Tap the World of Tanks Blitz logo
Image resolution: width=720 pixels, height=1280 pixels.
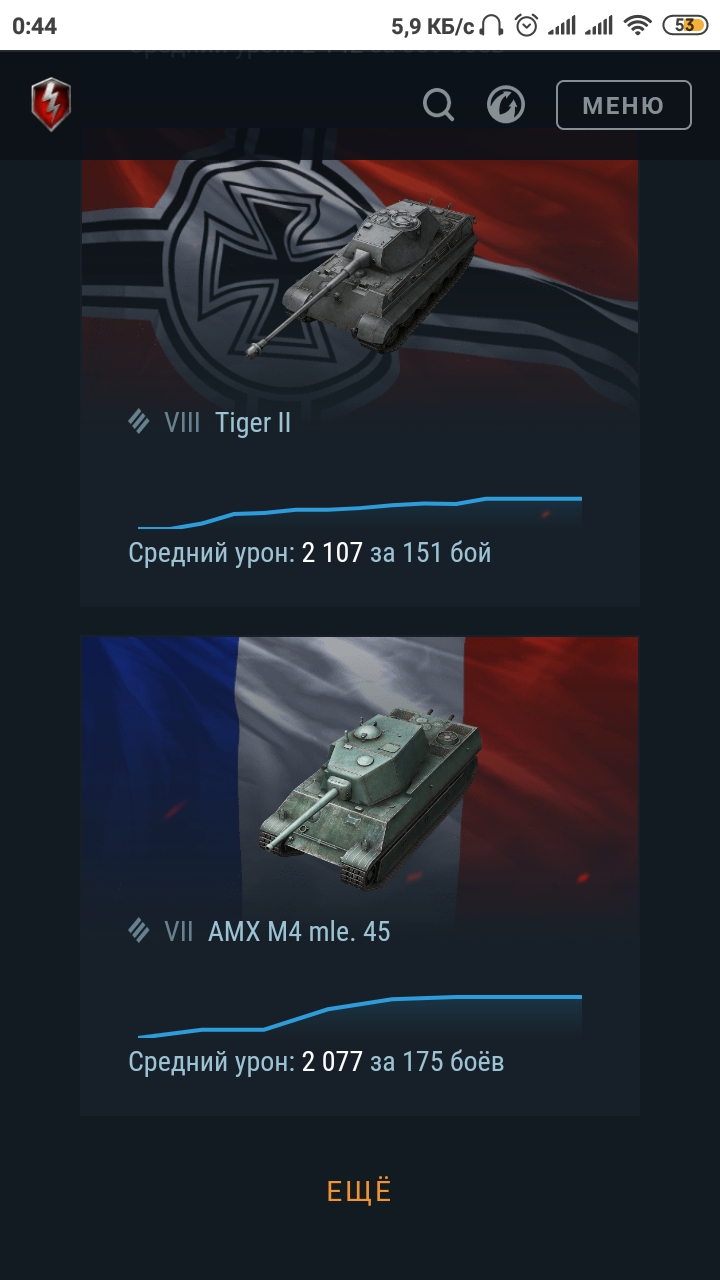(51, 105)
